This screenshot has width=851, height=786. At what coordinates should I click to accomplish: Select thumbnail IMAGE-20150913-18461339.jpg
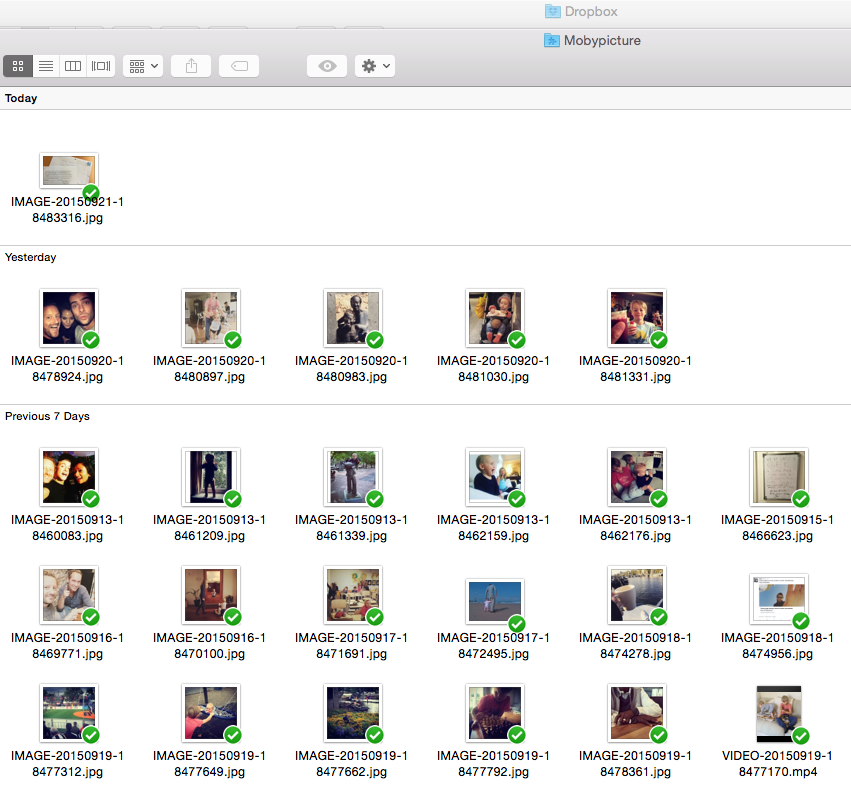pos(353,477)
